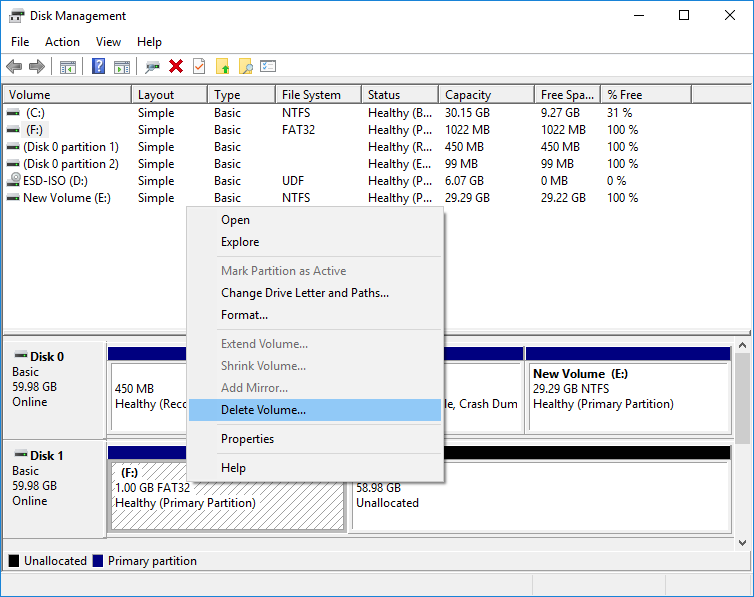Click the (C:) volume drive icon
This screenshot has width=754, height=597.
pos(13,113)
